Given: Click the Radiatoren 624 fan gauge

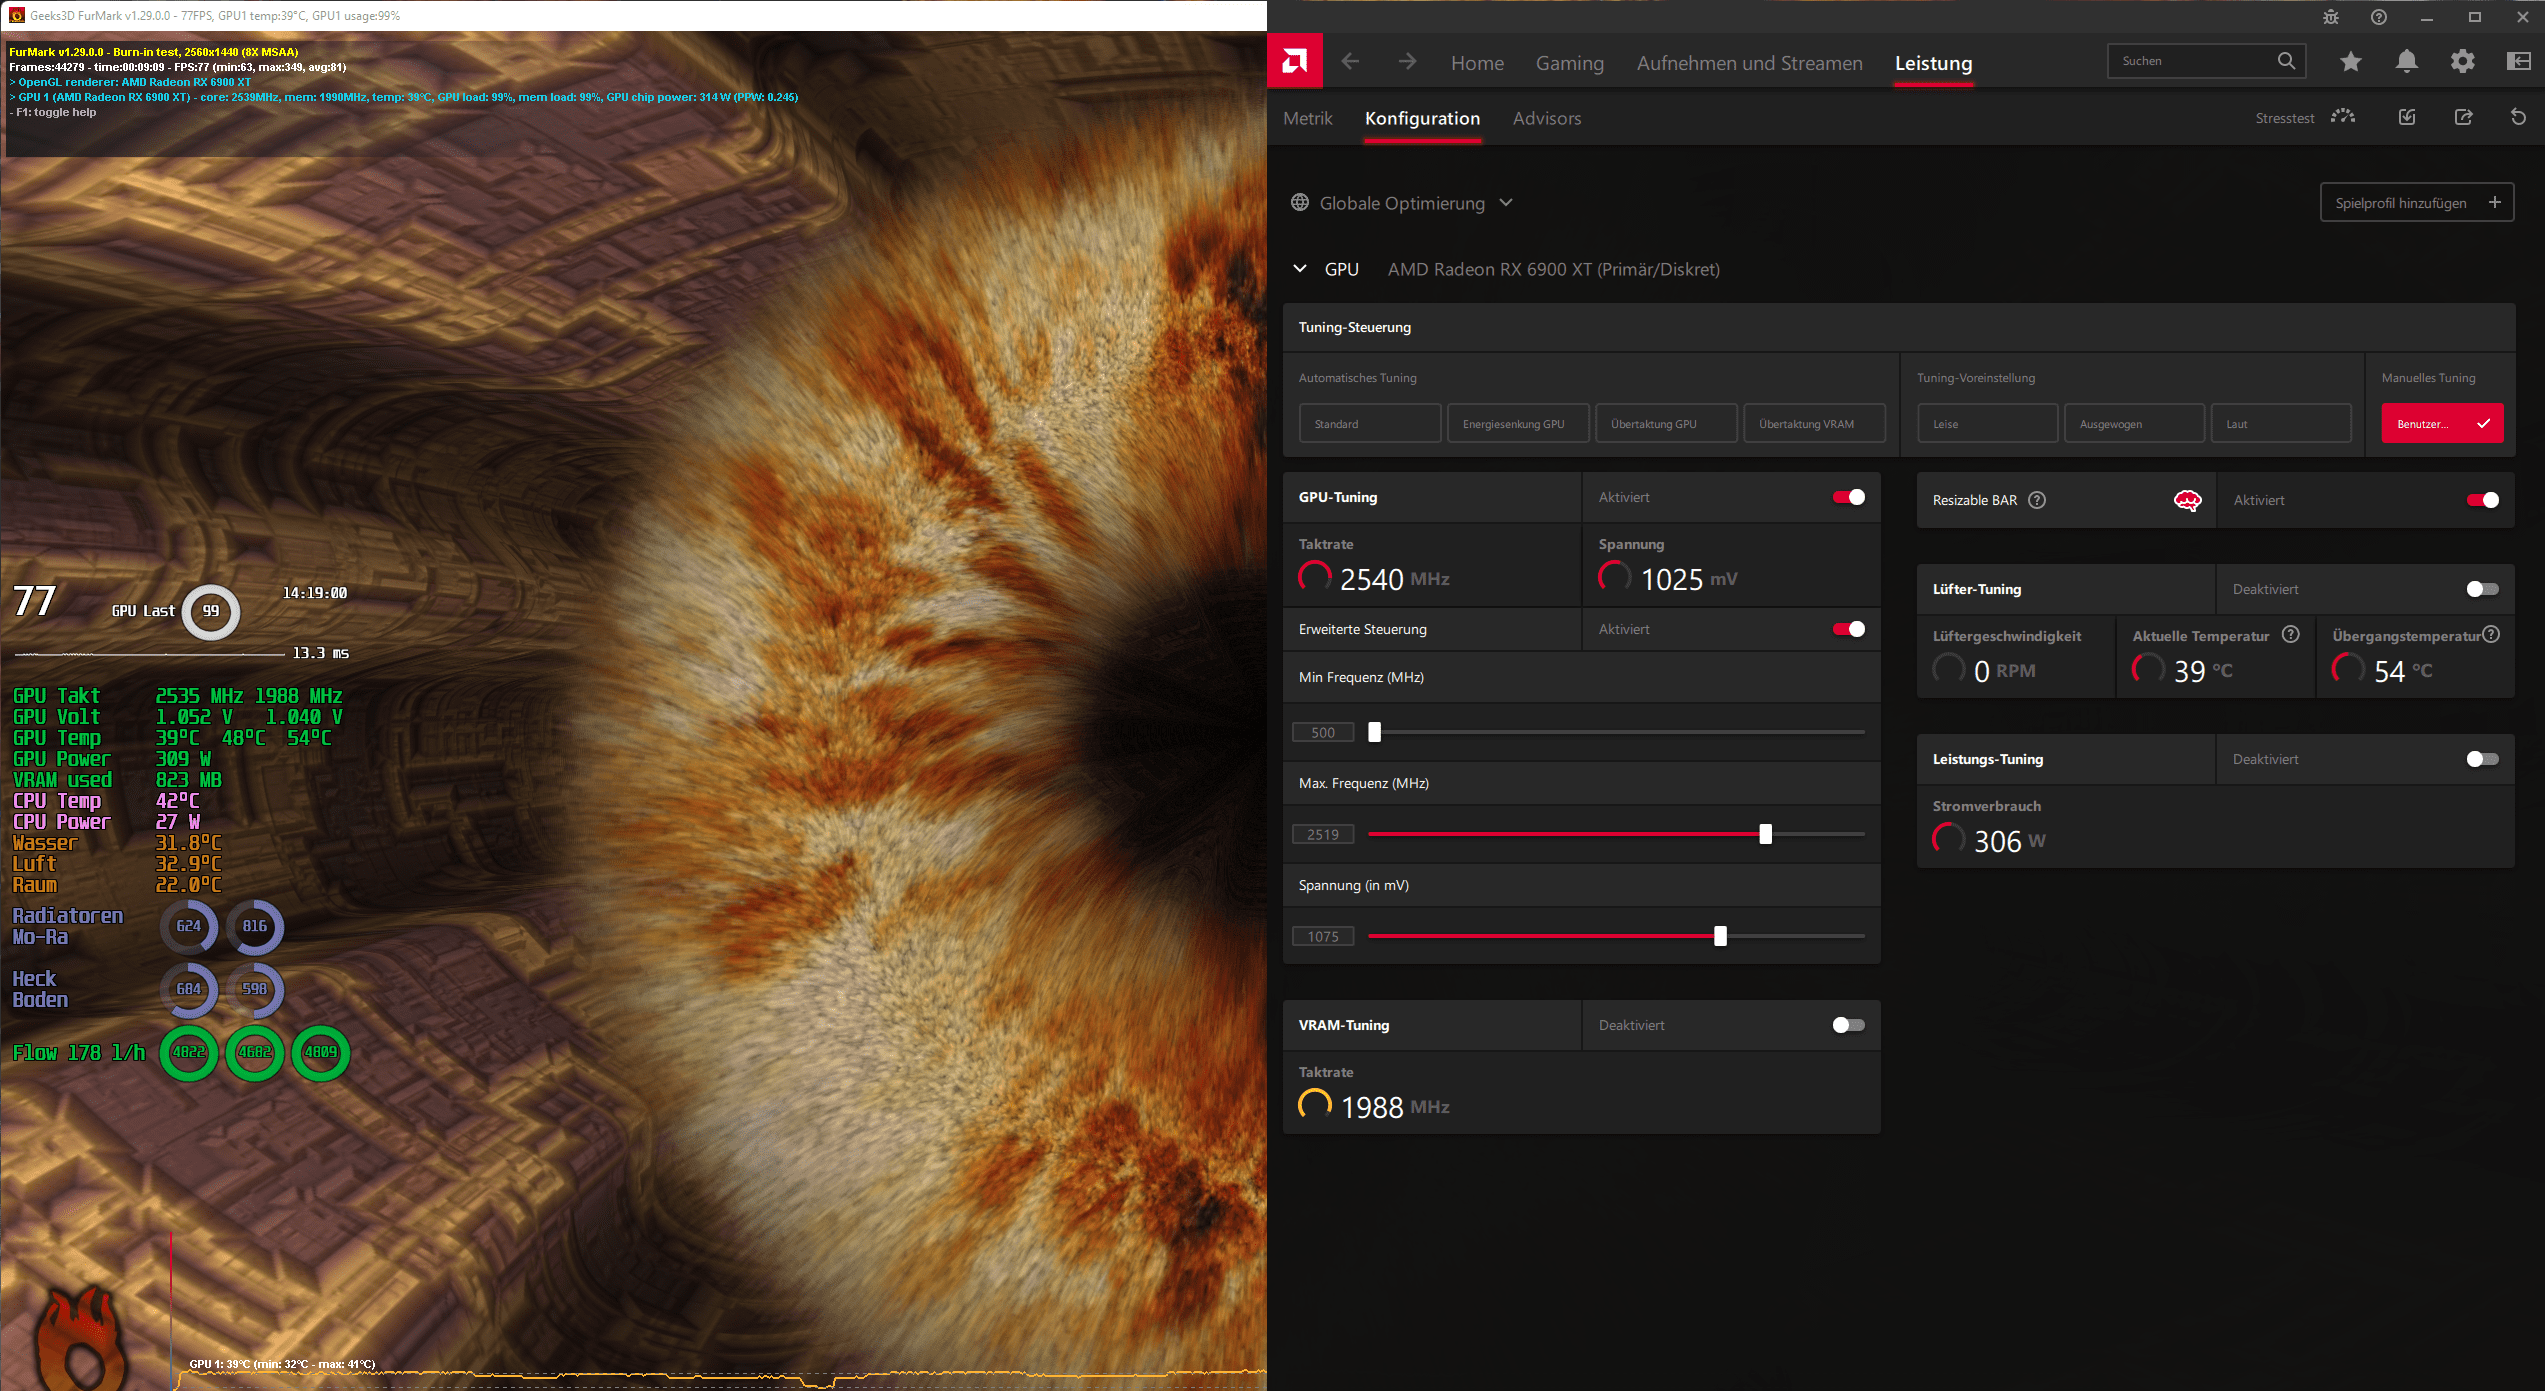Looking at the screenshot, I should pyautogui.click(x=189, y=926).
